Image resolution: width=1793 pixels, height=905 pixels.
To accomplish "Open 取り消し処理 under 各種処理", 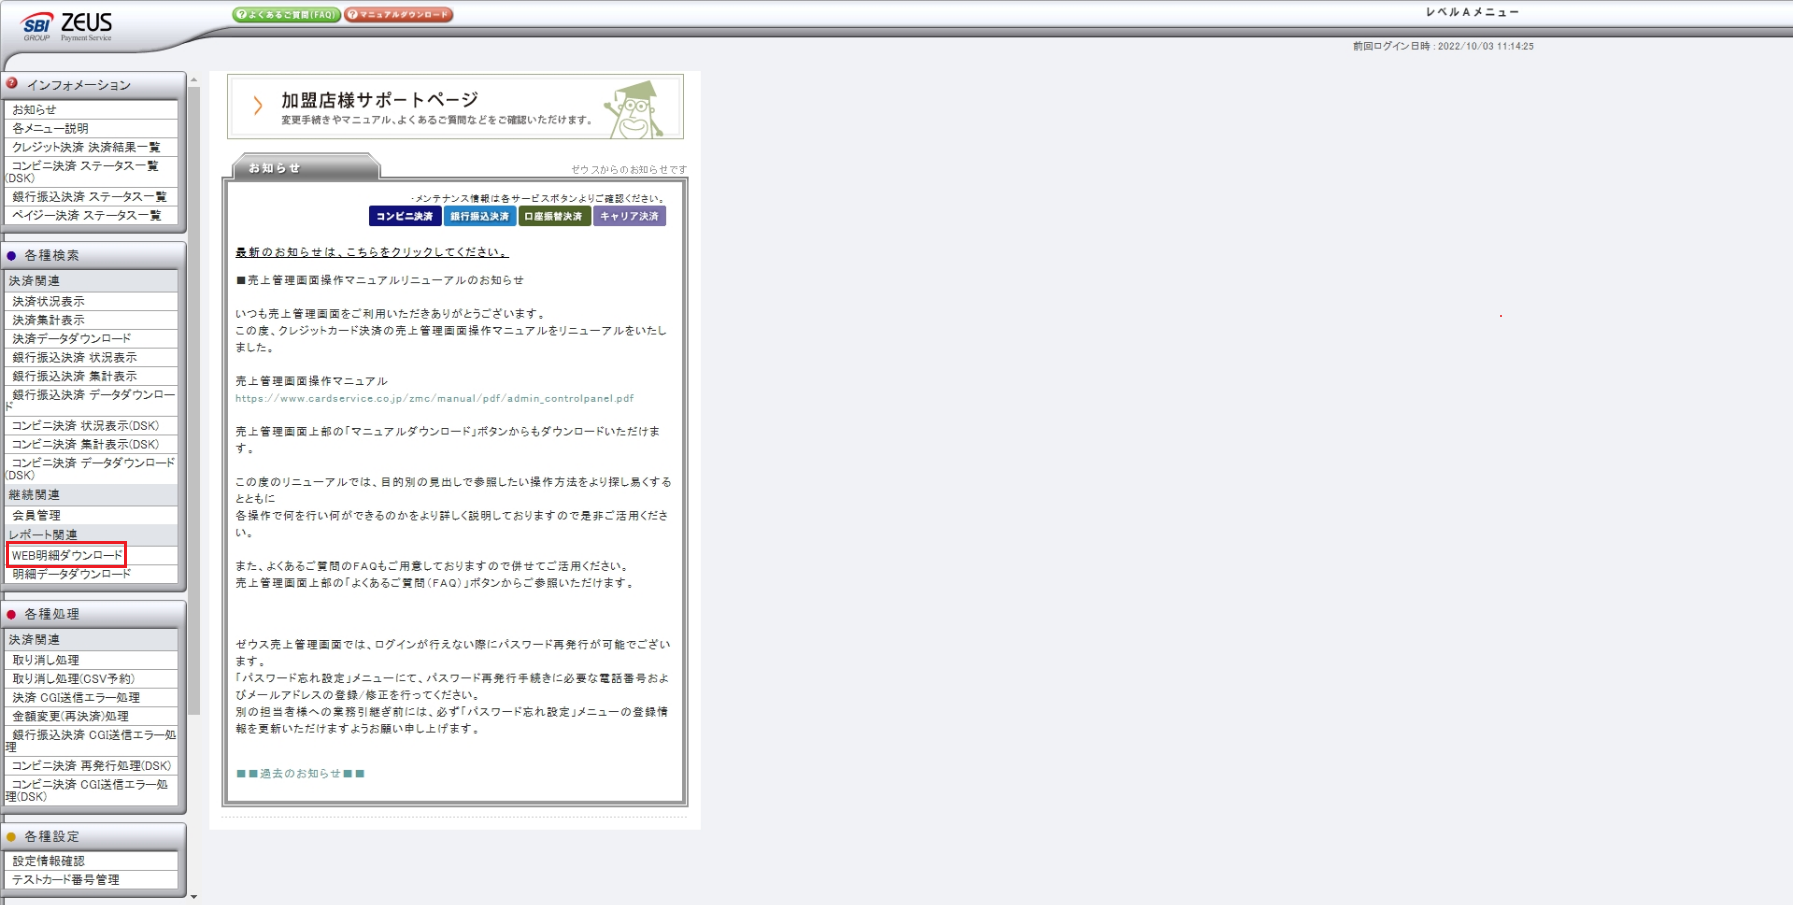I will click(x=47, y=659).
